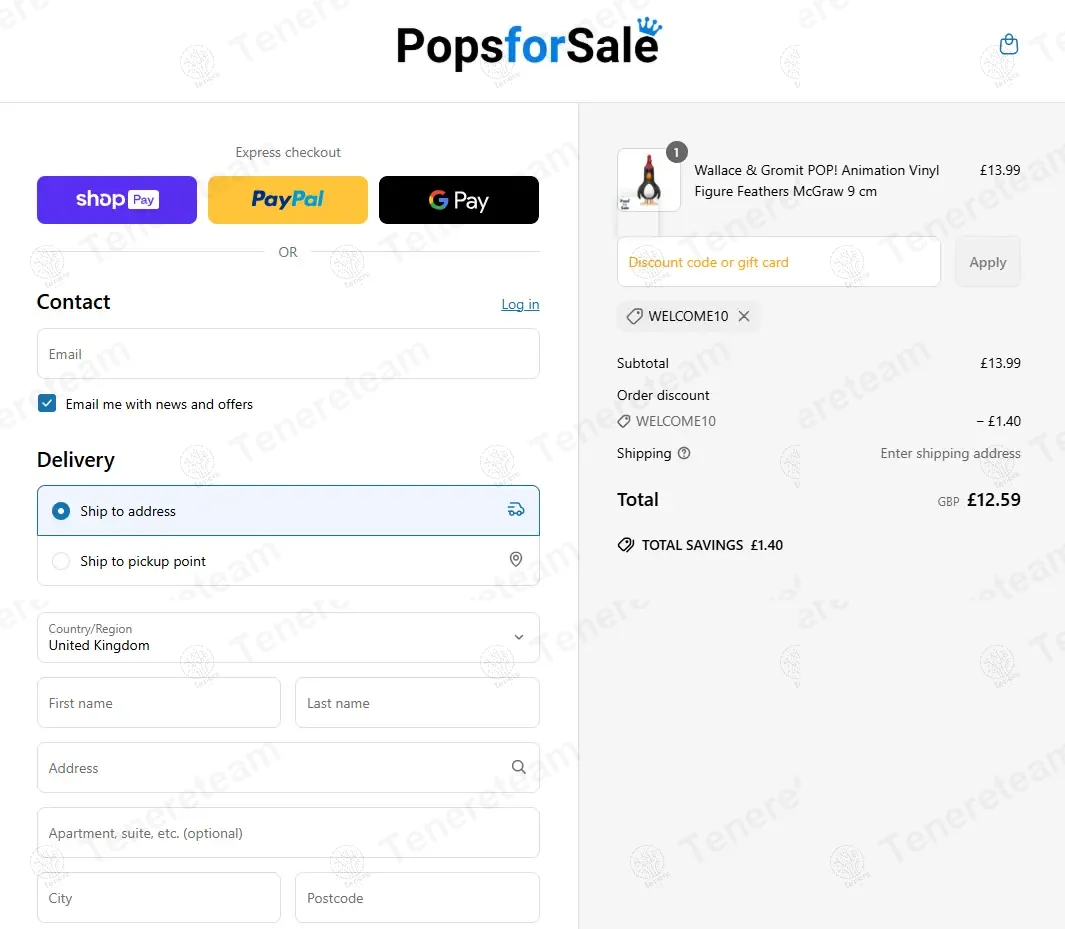Pay using the G Pay button
Screen dimensions: 1065x929
[459, 200]
